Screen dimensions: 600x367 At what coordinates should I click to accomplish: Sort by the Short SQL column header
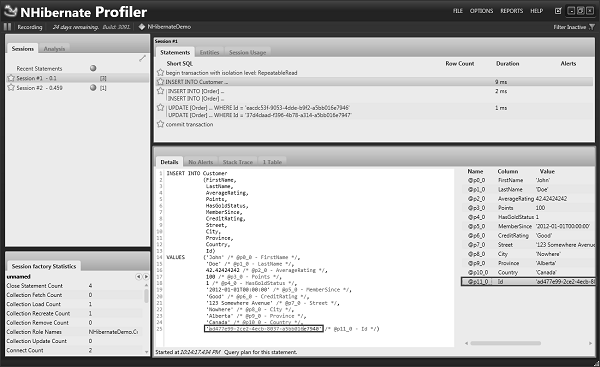(x=179, y=64)
